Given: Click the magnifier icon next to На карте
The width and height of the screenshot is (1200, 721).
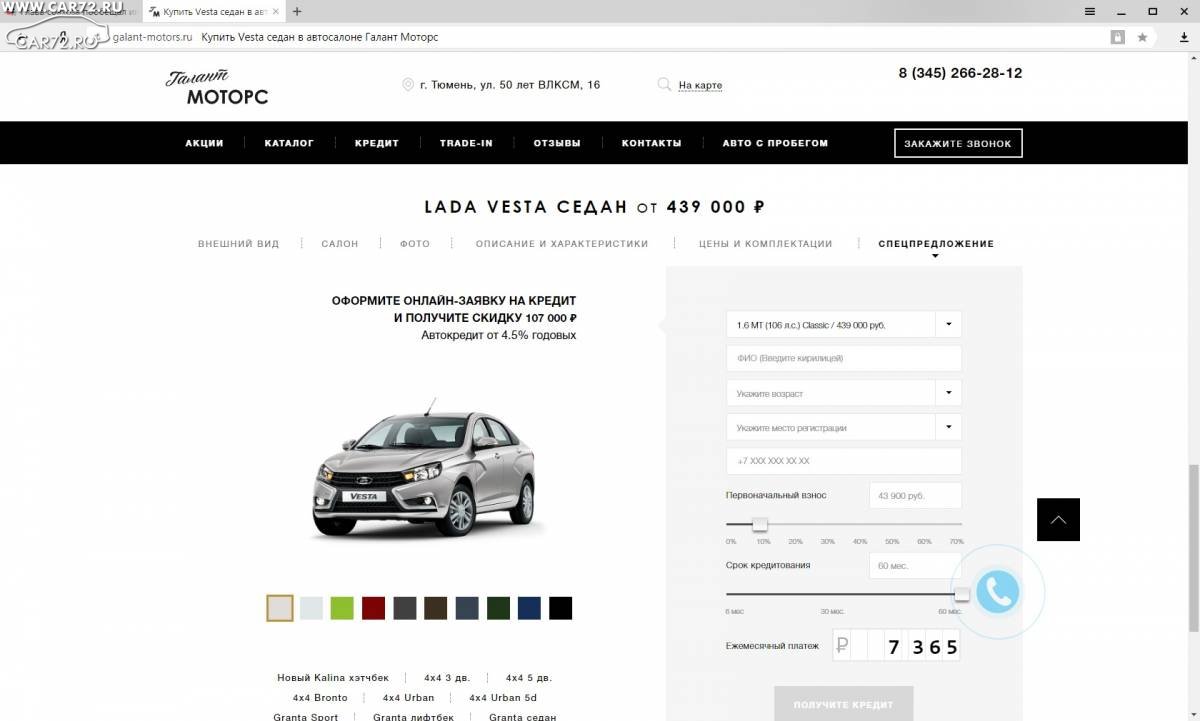Looking at the screenshot, I should [x=664, y=85].
